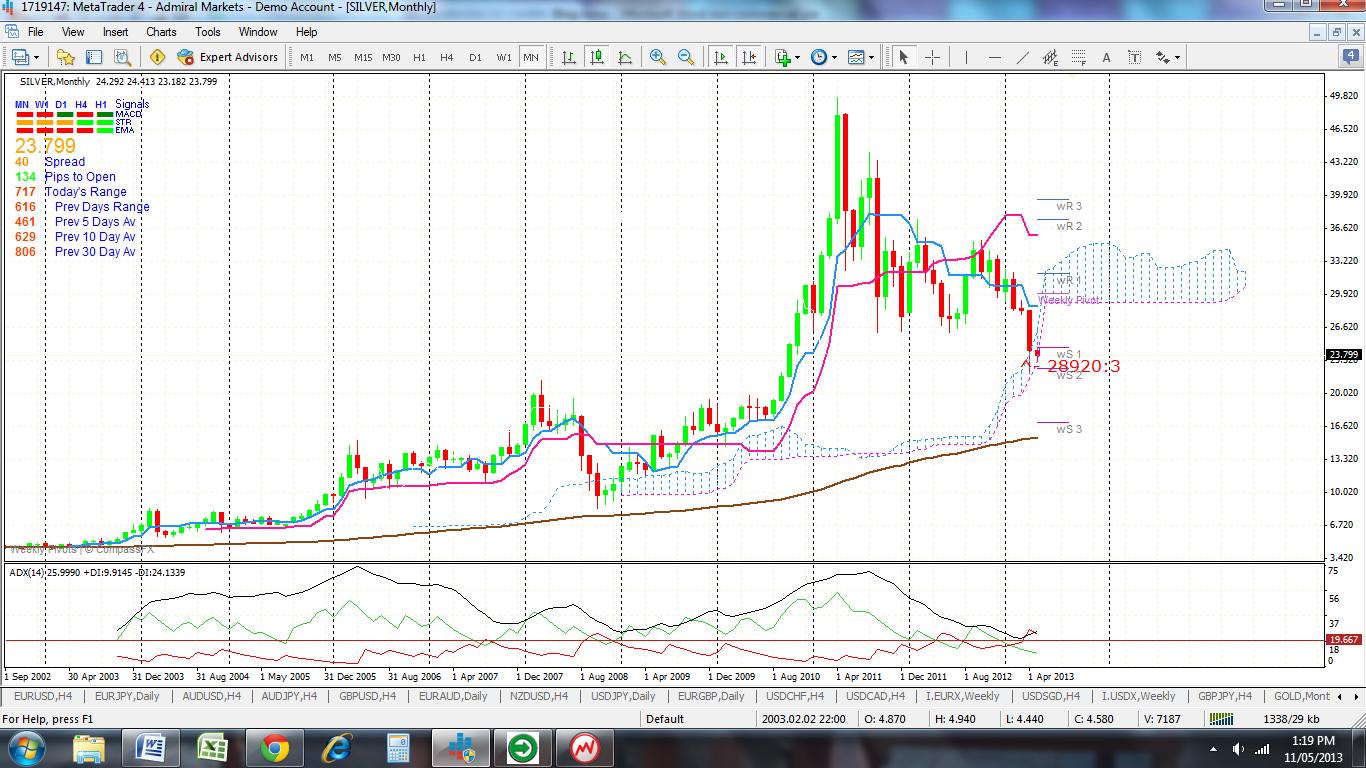Screen dimensions: 1366x768
Task: Switch to D1 daily timeframe
Action: (475, 57)
